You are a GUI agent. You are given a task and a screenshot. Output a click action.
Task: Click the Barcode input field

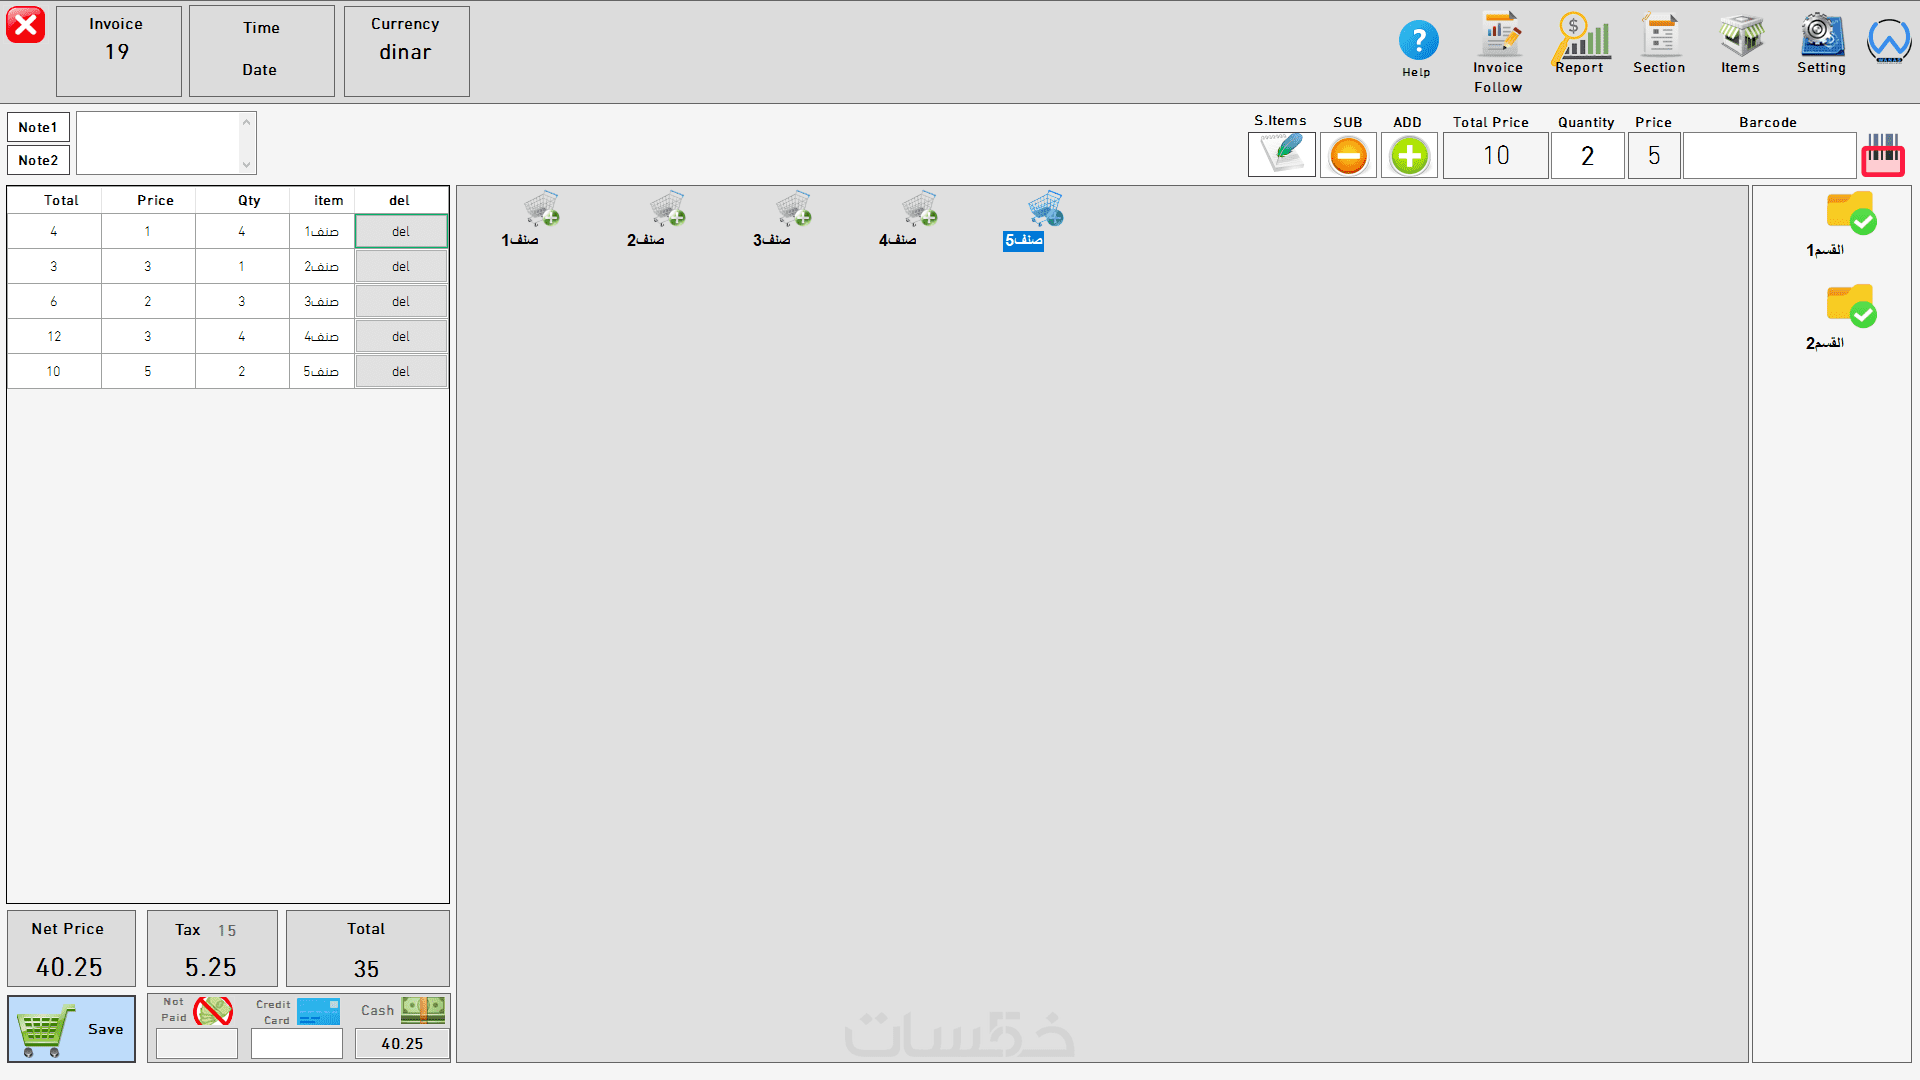coord(1768,156)
